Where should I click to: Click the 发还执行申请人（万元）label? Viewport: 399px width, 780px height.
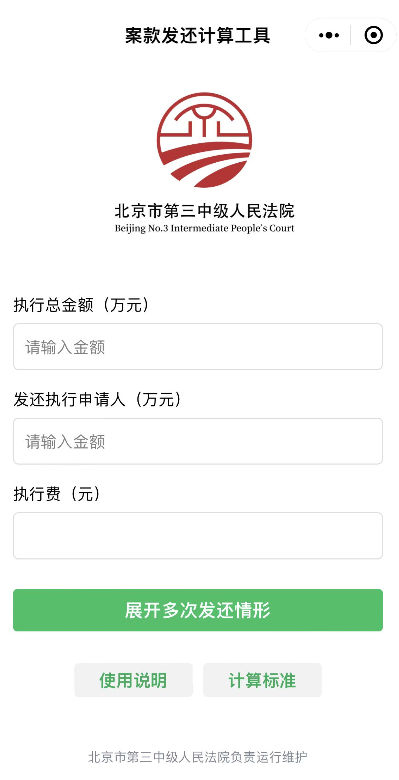click(x=99, y=399)
